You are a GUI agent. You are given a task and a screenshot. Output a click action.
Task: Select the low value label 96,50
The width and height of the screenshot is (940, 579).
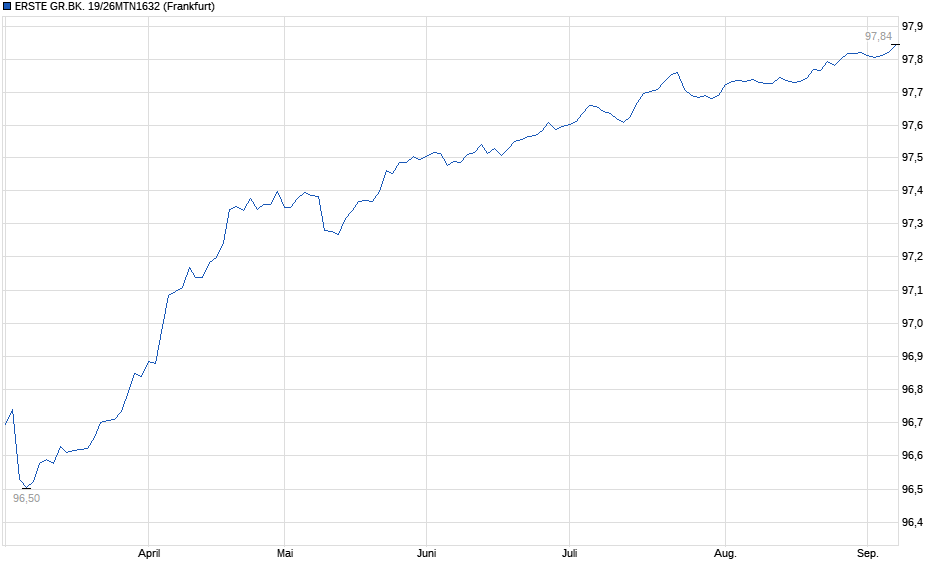pyautogui.click(x=26, y=499)
